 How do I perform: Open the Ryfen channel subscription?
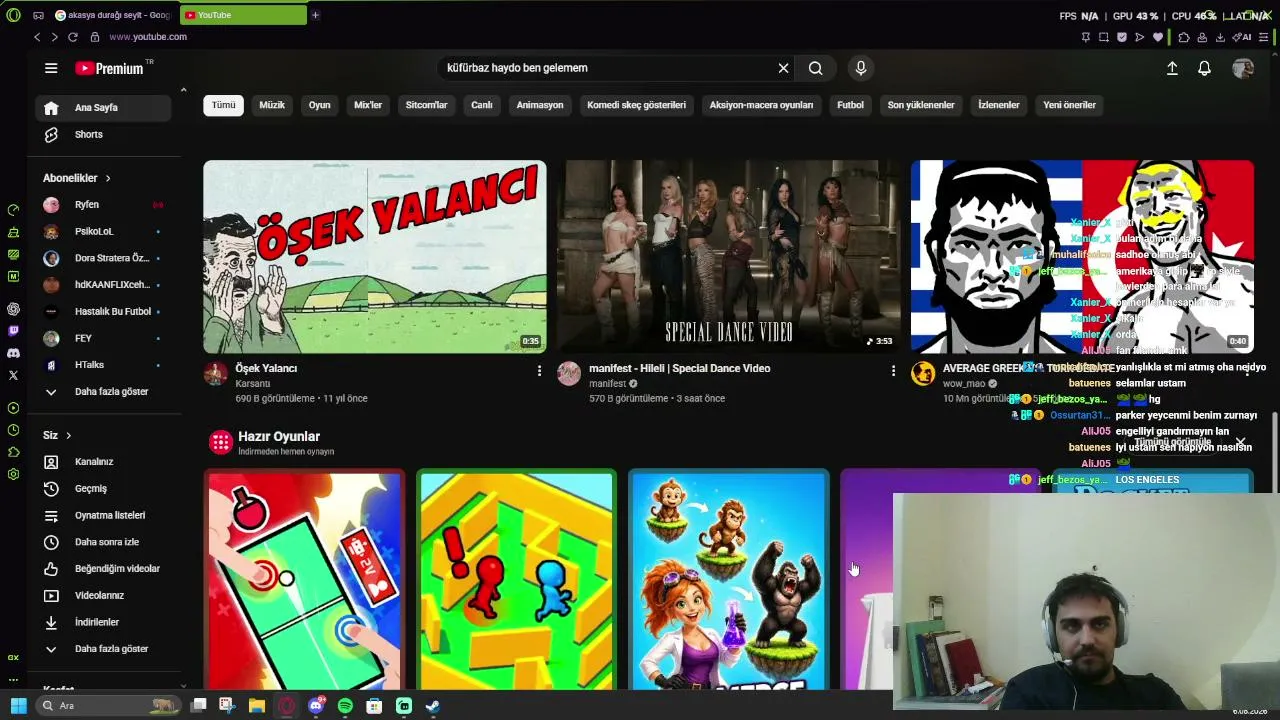click(x=103, y=205)
